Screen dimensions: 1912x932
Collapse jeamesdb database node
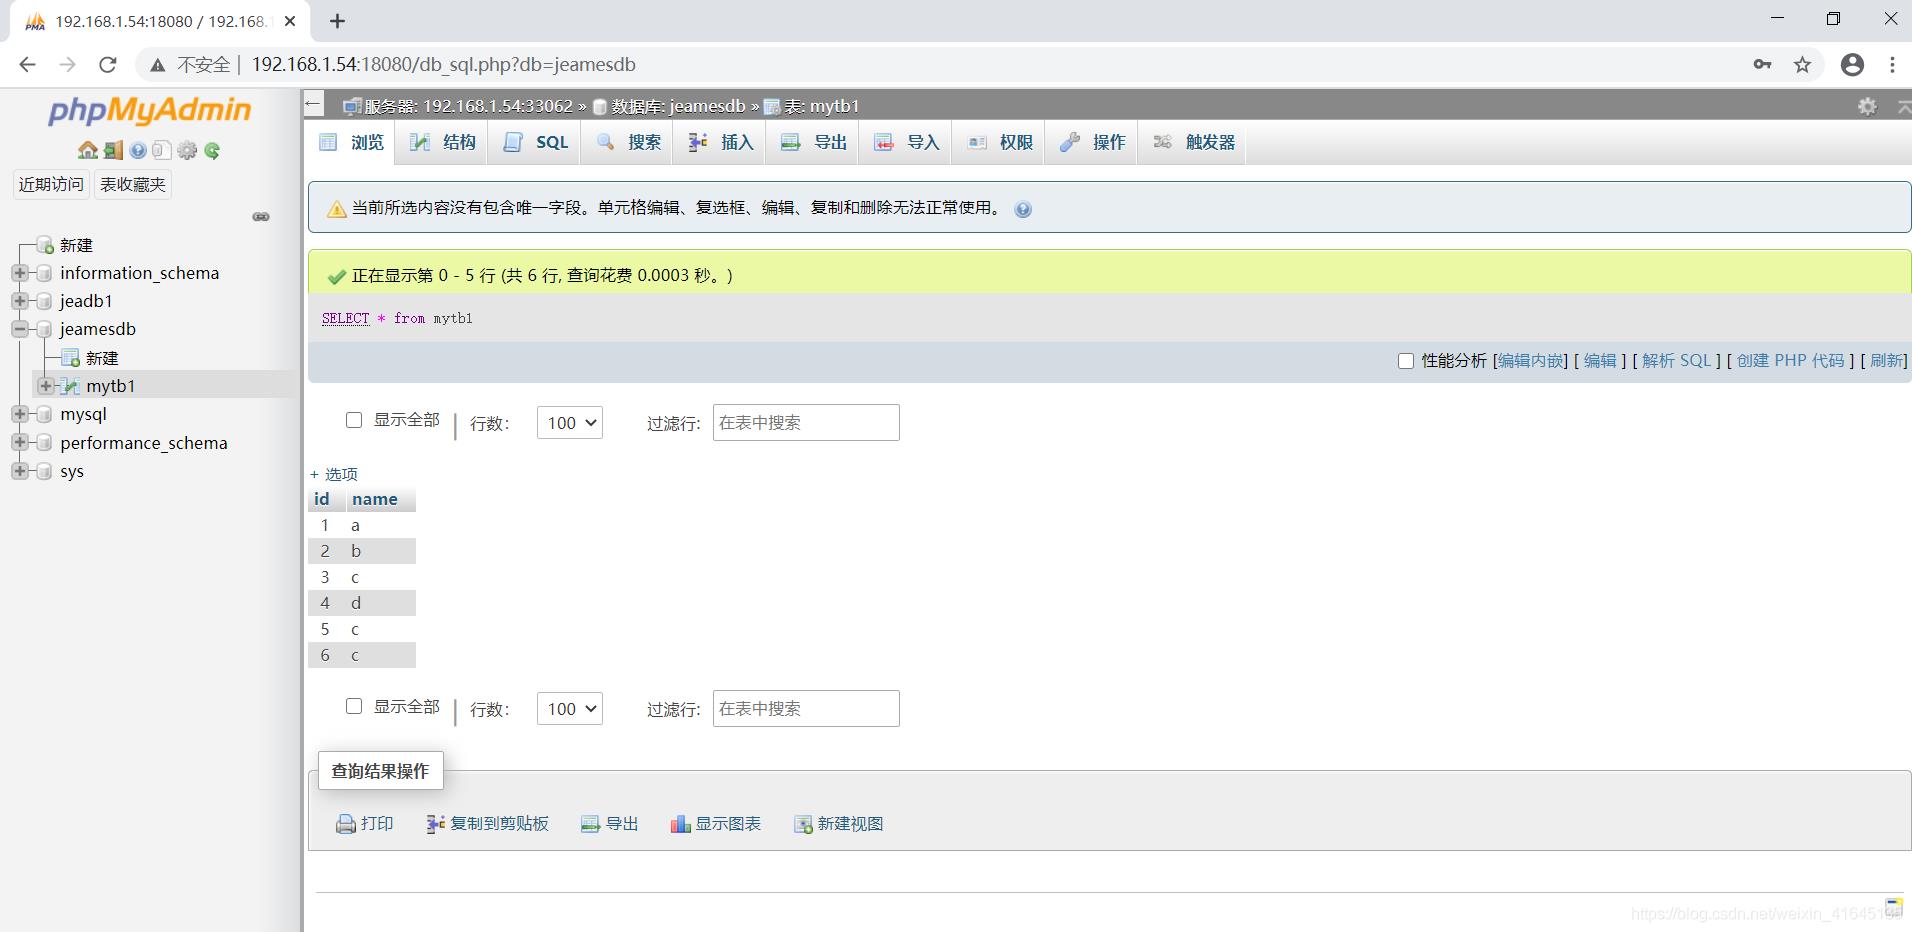tap(19, 329)
